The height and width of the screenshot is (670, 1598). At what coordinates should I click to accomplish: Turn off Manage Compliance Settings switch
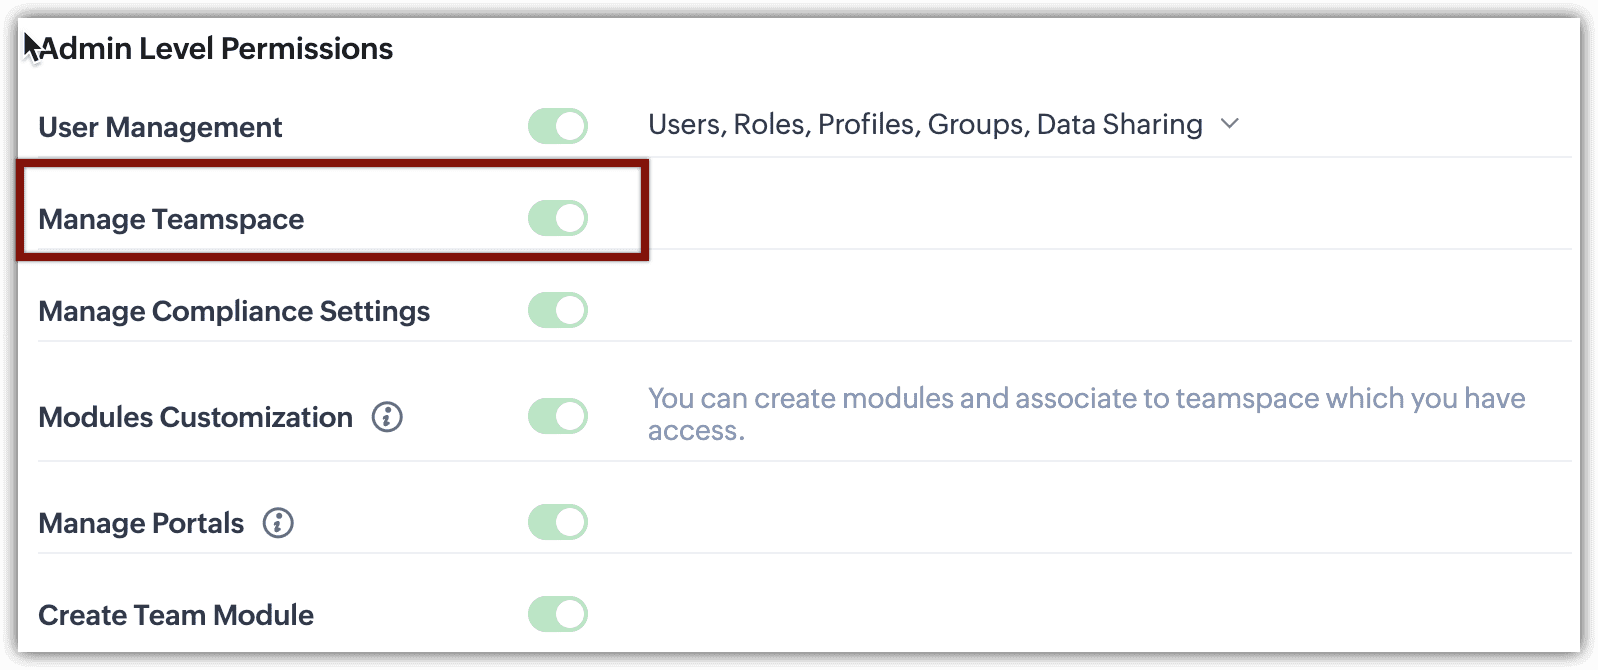558,310
